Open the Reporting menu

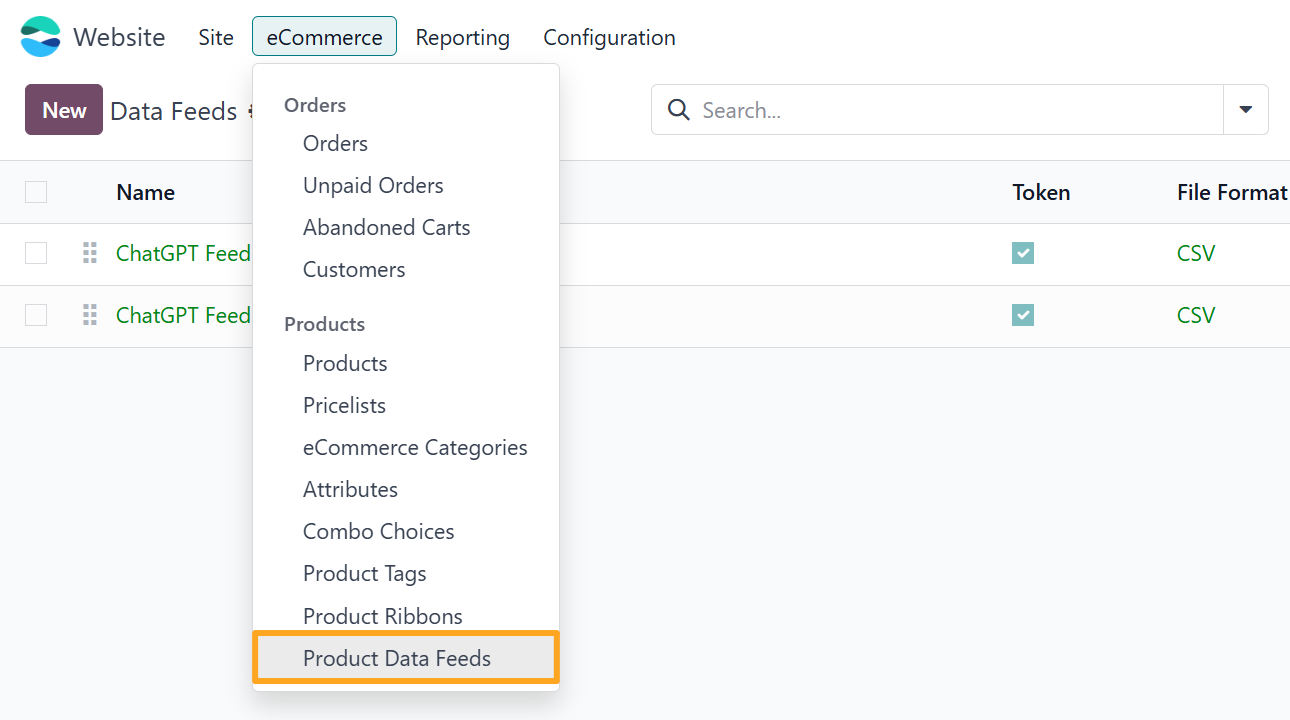tap(463, 37)
